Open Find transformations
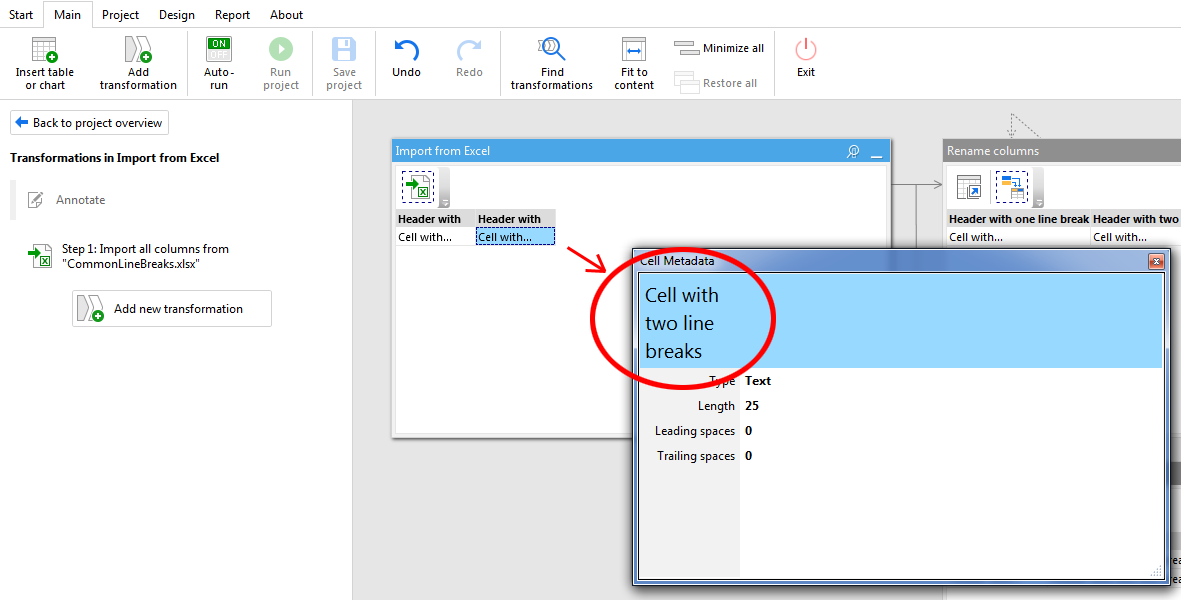Screen dimensions: 1181x600 [x=551, y=64]
